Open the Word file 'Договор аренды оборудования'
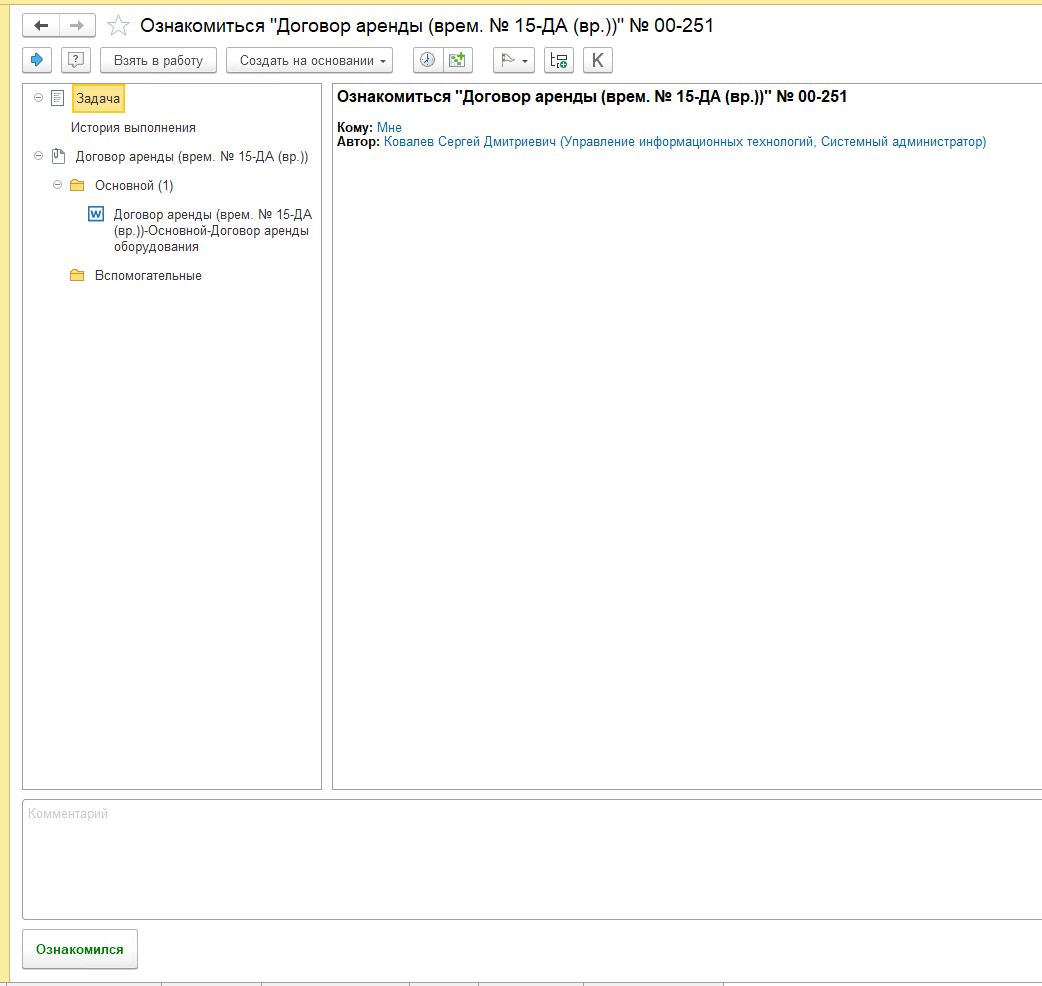This screenshot has height=986, width=1042. click(210, 230)
